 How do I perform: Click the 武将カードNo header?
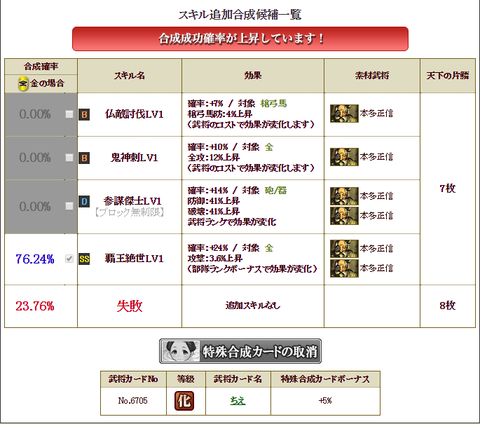tap(133, 379)
